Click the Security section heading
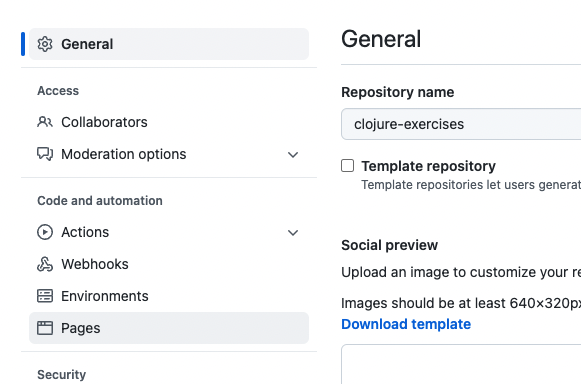 point(62,375)
